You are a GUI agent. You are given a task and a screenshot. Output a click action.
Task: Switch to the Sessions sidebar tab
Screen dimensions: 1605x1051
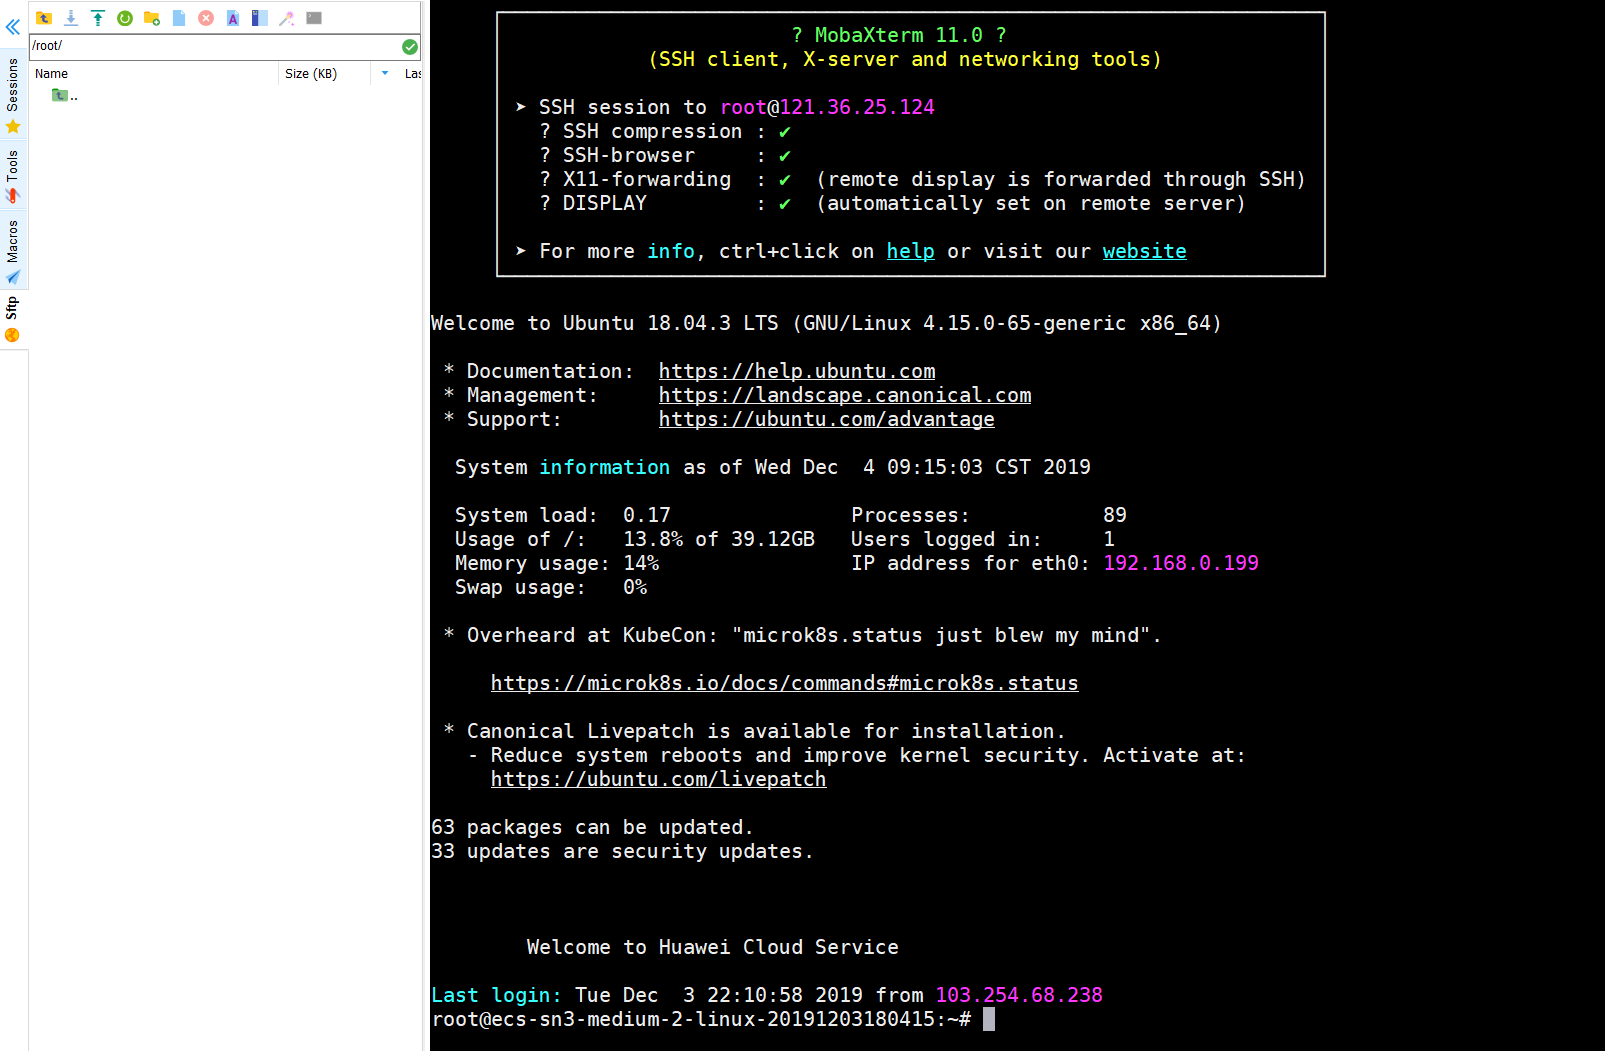click(x=13, y=96)
